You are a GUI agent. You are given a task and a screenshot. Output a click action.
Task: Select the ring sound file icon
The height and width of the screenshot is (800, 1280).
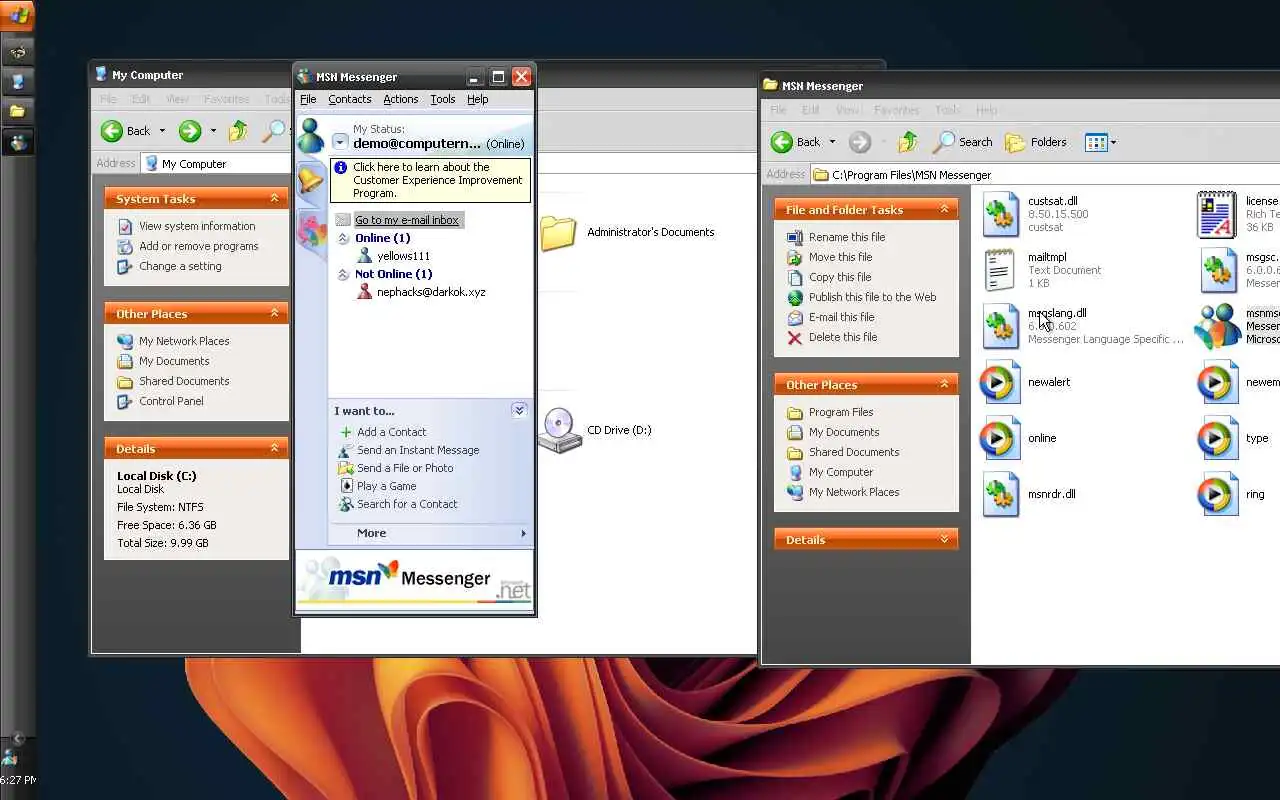pyautogui.click(x=1217, y=494)
